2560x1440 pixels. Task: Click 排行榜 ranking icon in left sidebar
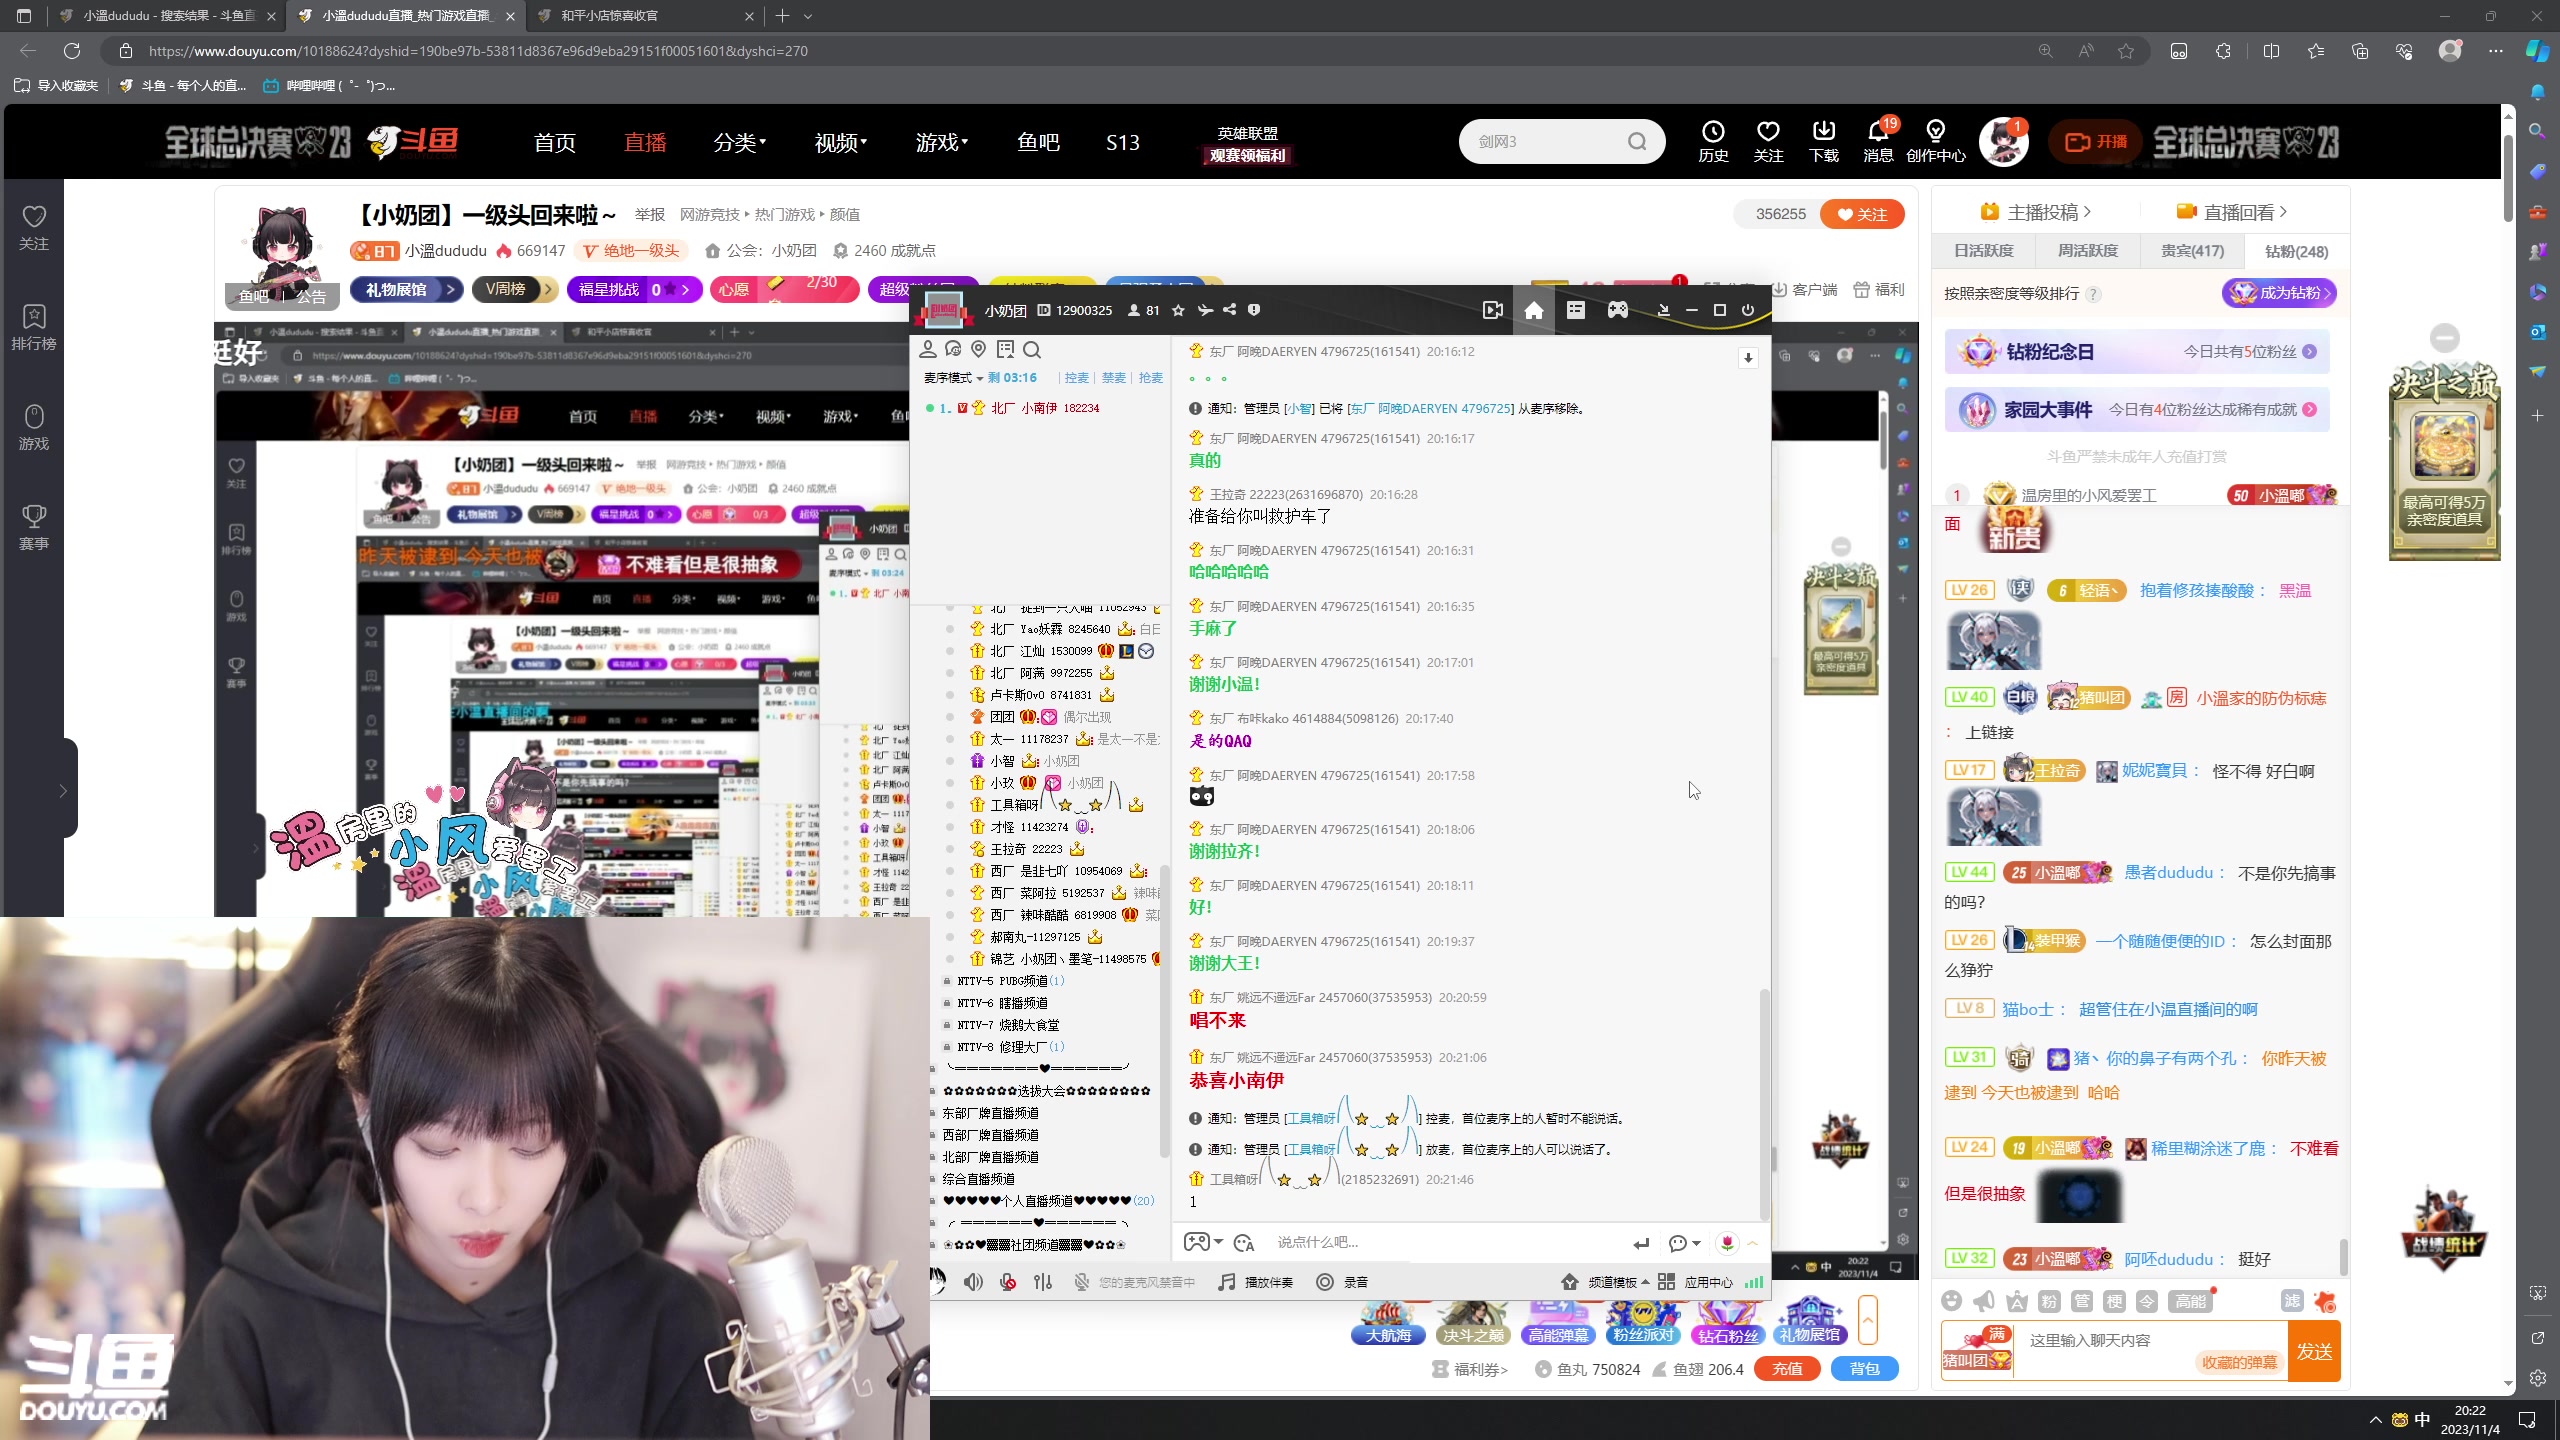point(34,327)
